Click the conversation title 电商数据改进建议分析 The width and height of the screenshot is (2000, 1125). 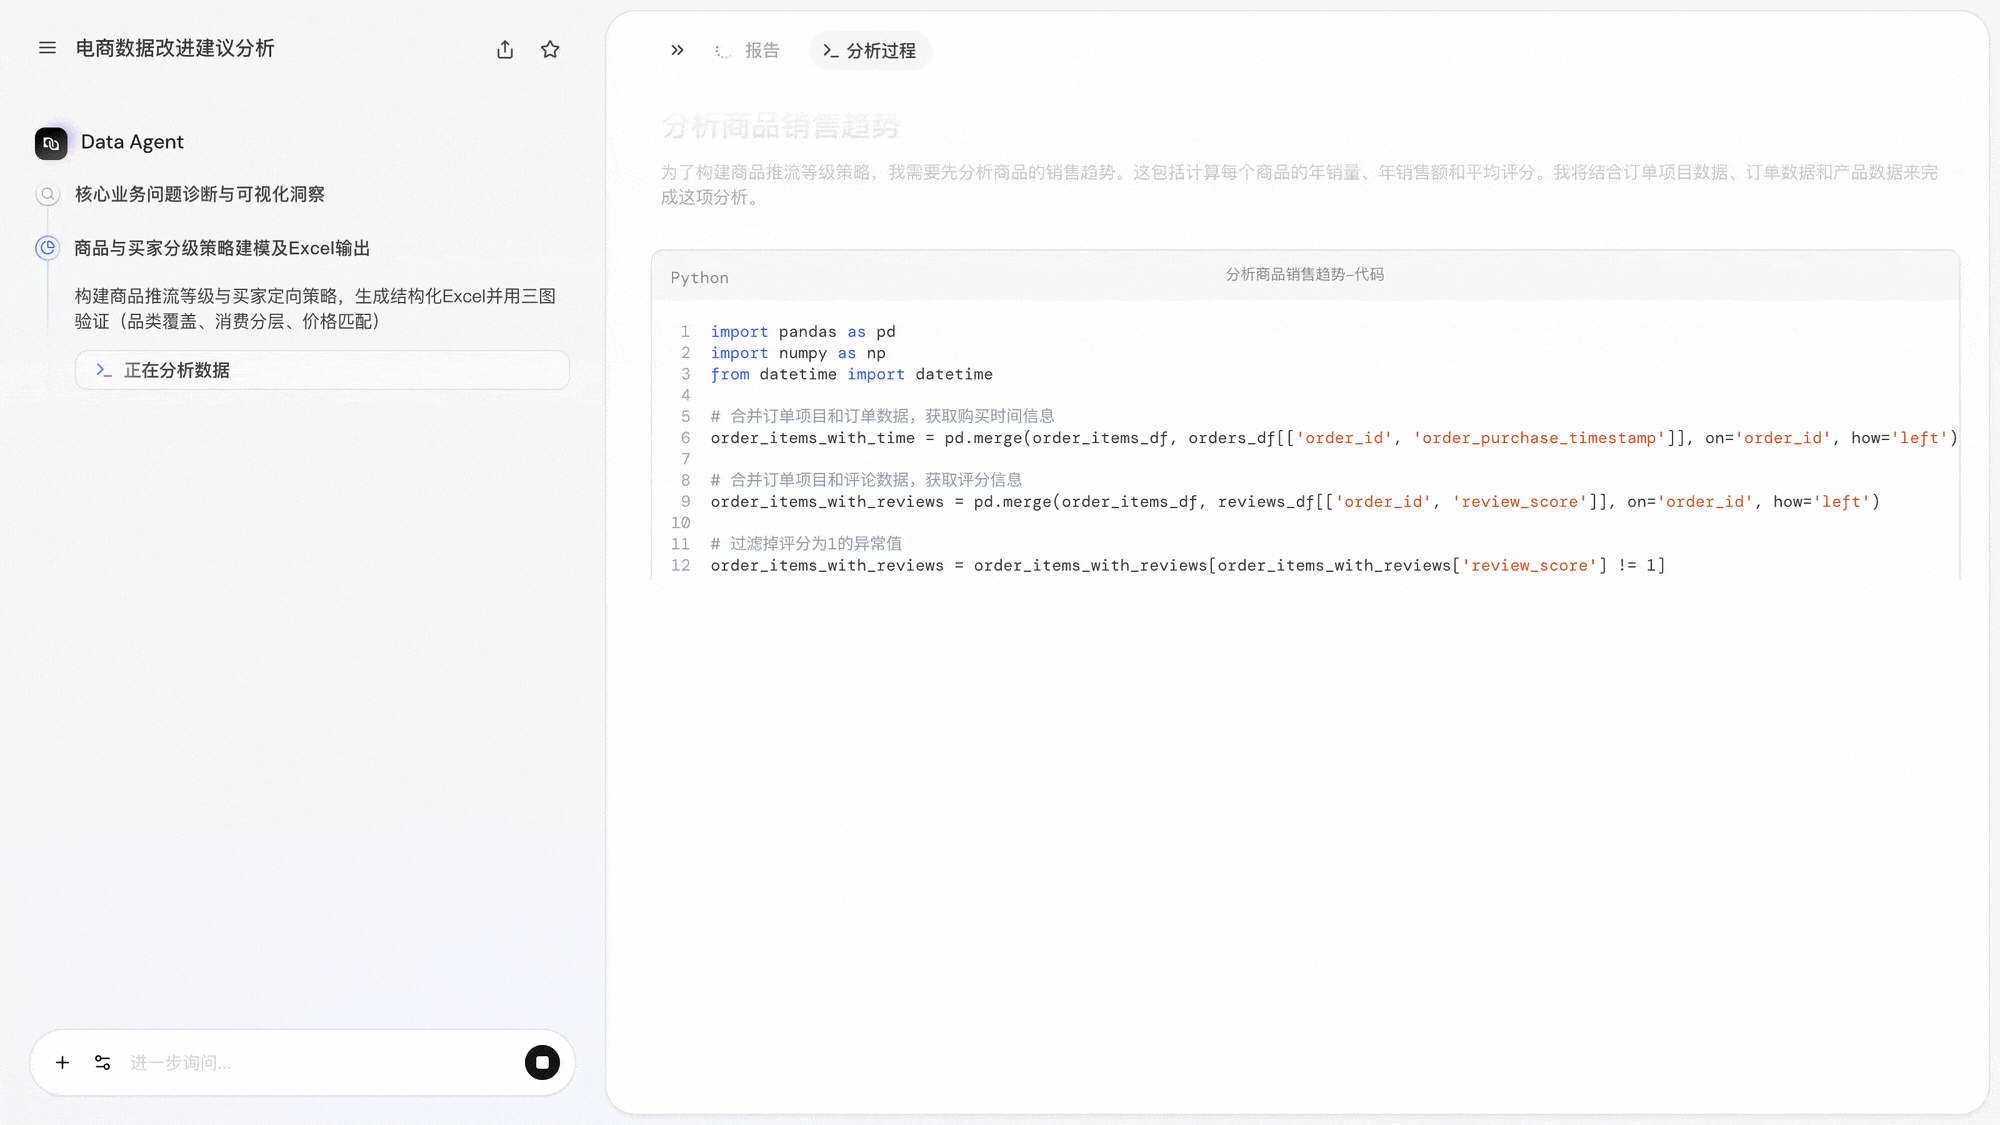click(x=175, y=48)
